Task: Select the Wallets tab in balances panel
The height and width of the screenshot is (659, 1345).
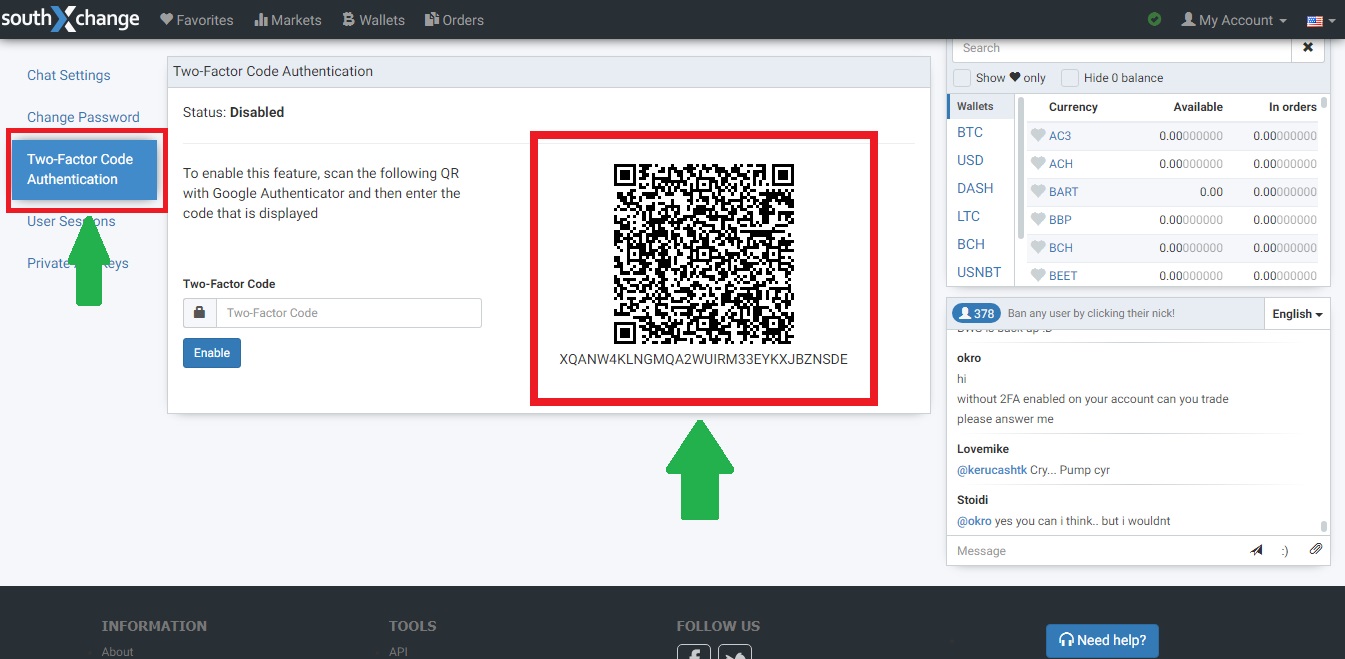Action: coord(980,106)
